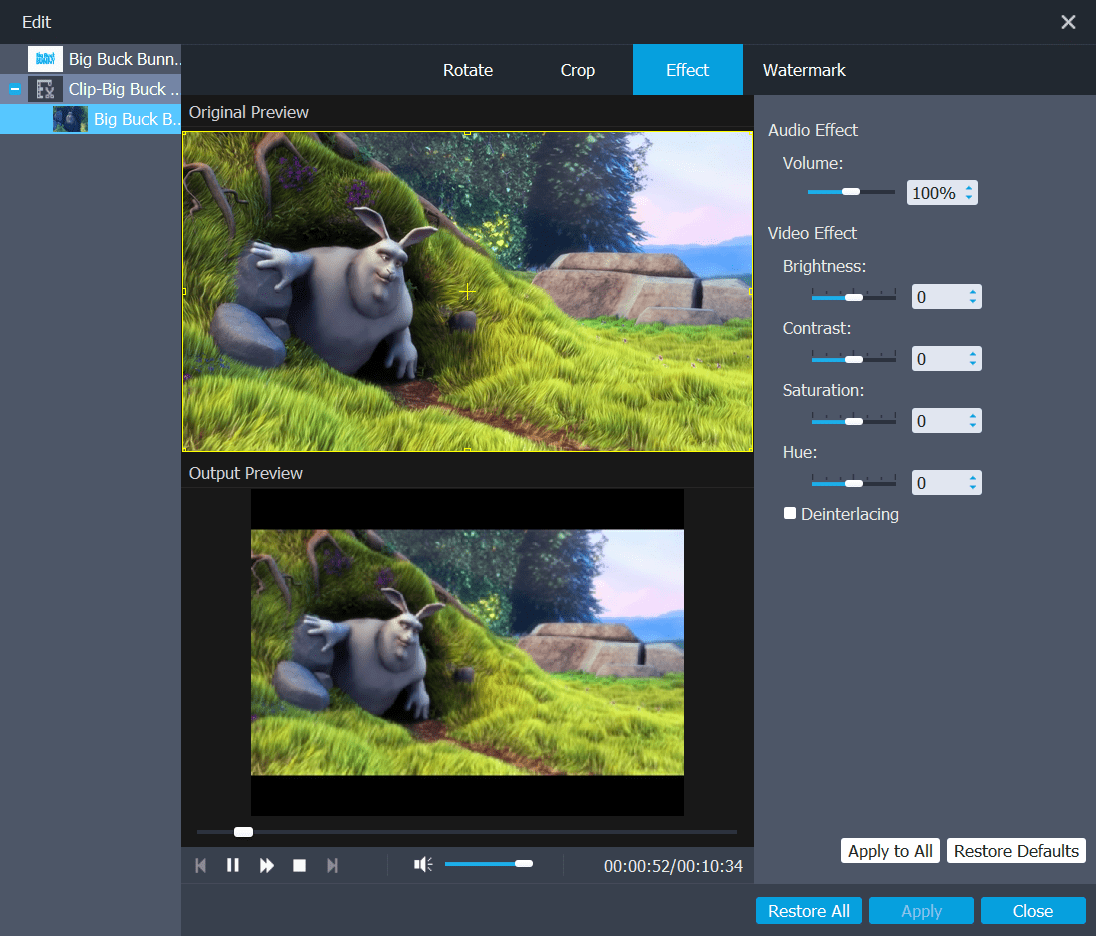Select 'Clip-Big Buck ..' tree row text
This screenshot has height=936, width=1096.
pyautogui.click(x=124, y=89)
